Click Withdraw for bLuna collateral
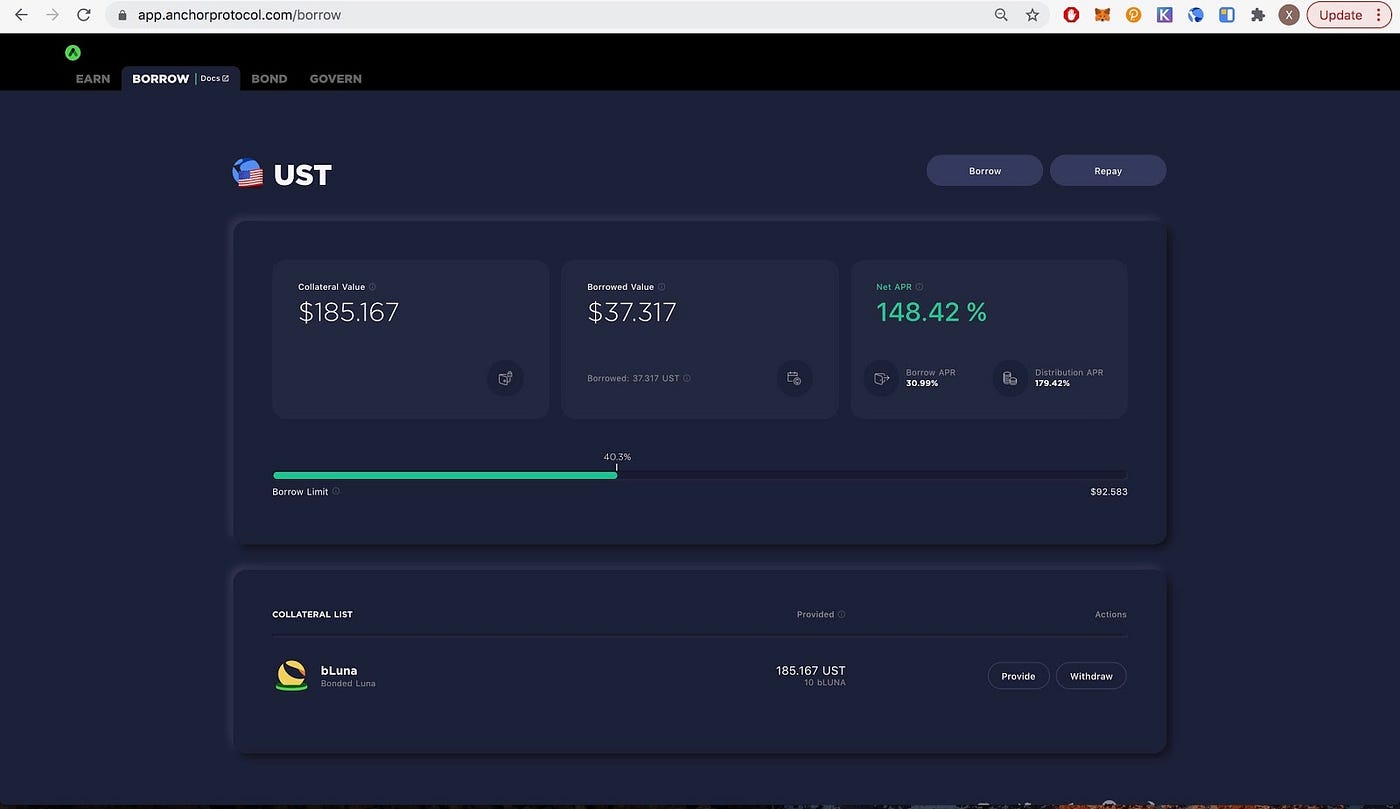1400x809 pixels. click(1090, 675)
